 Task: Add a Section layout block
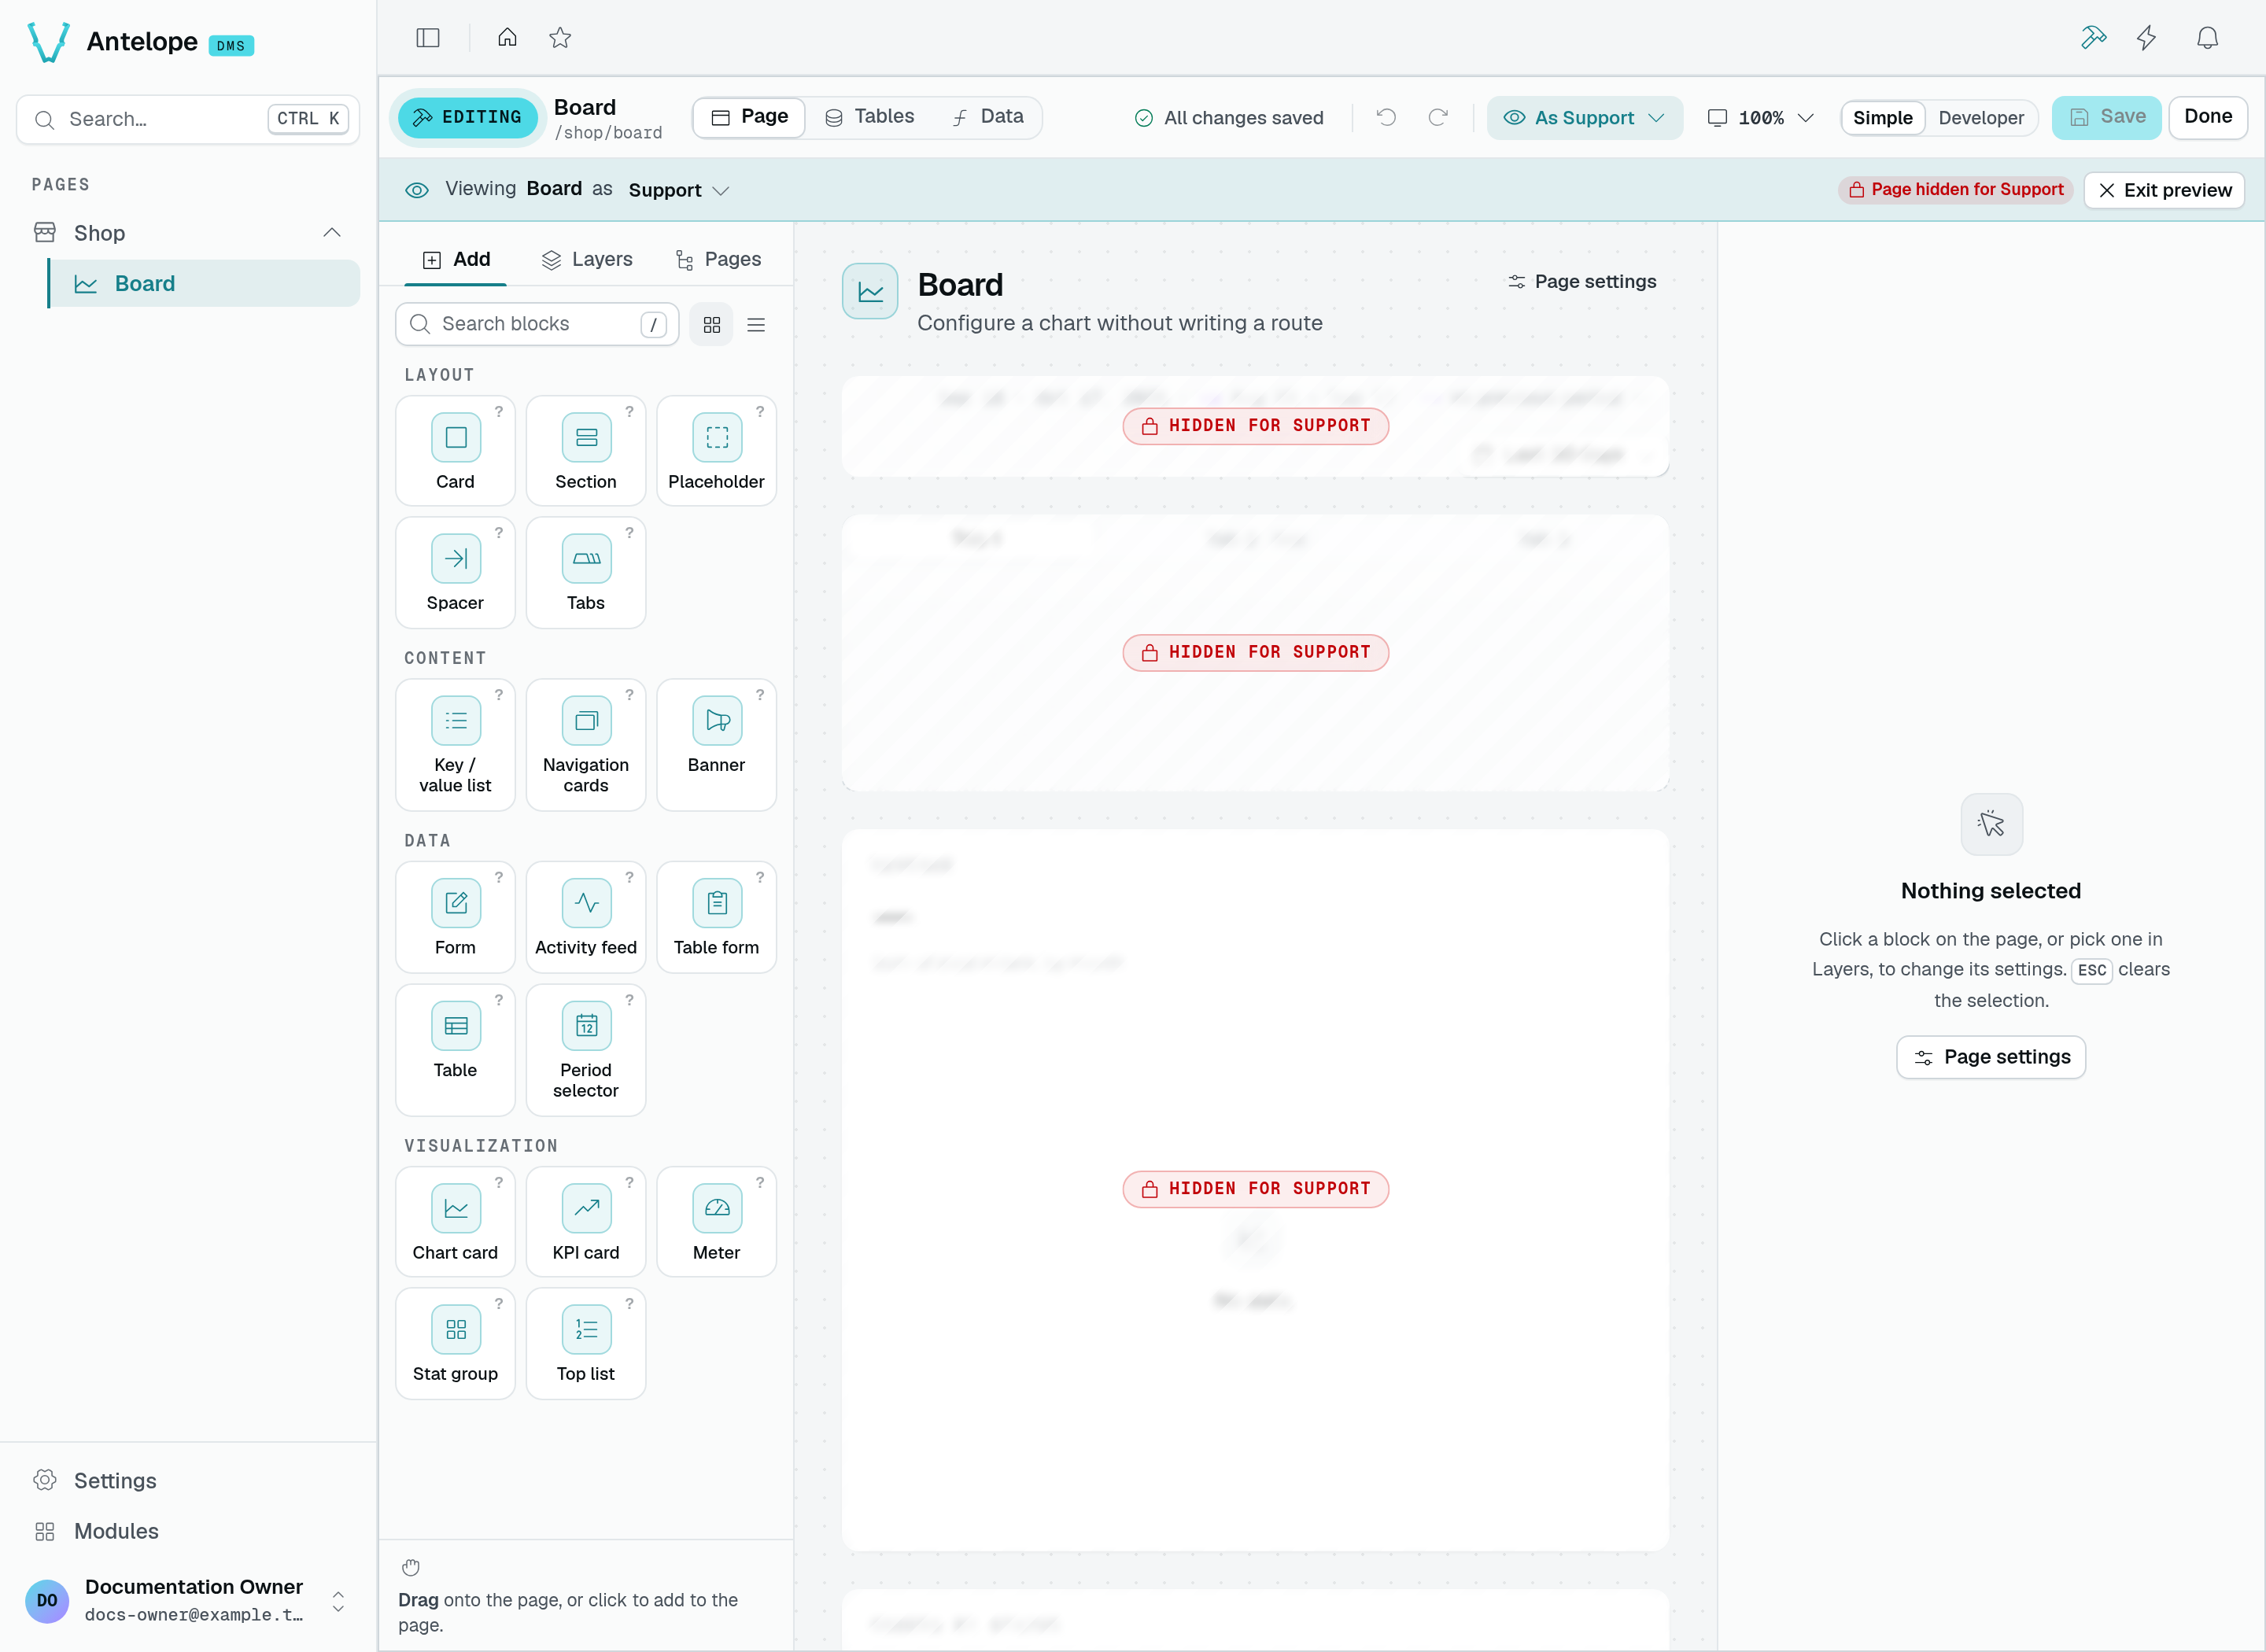(586, 451)
